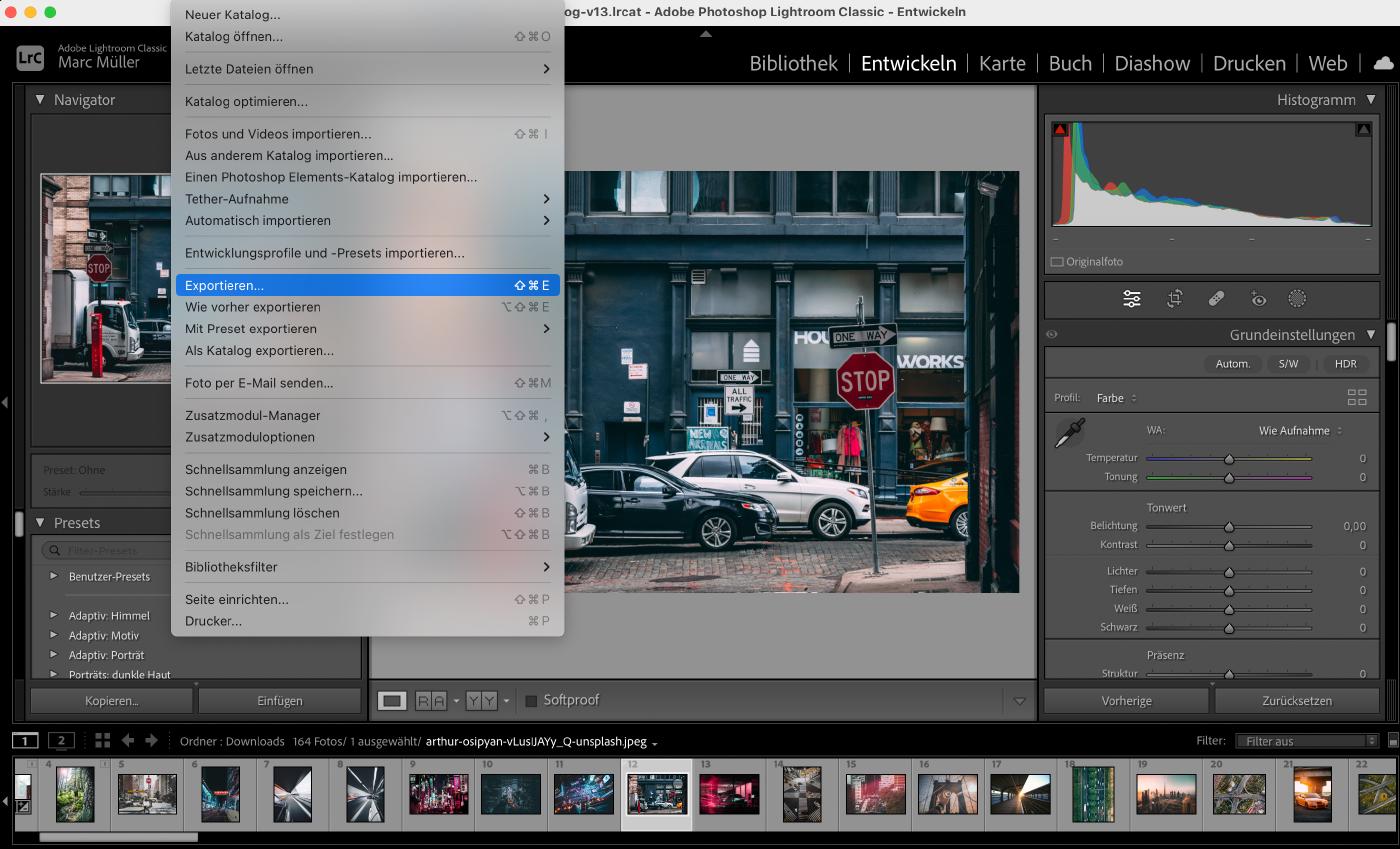Switch to the Bibliothek module
Viewport: 1400px width, 849px height.
tap(793, 63)
